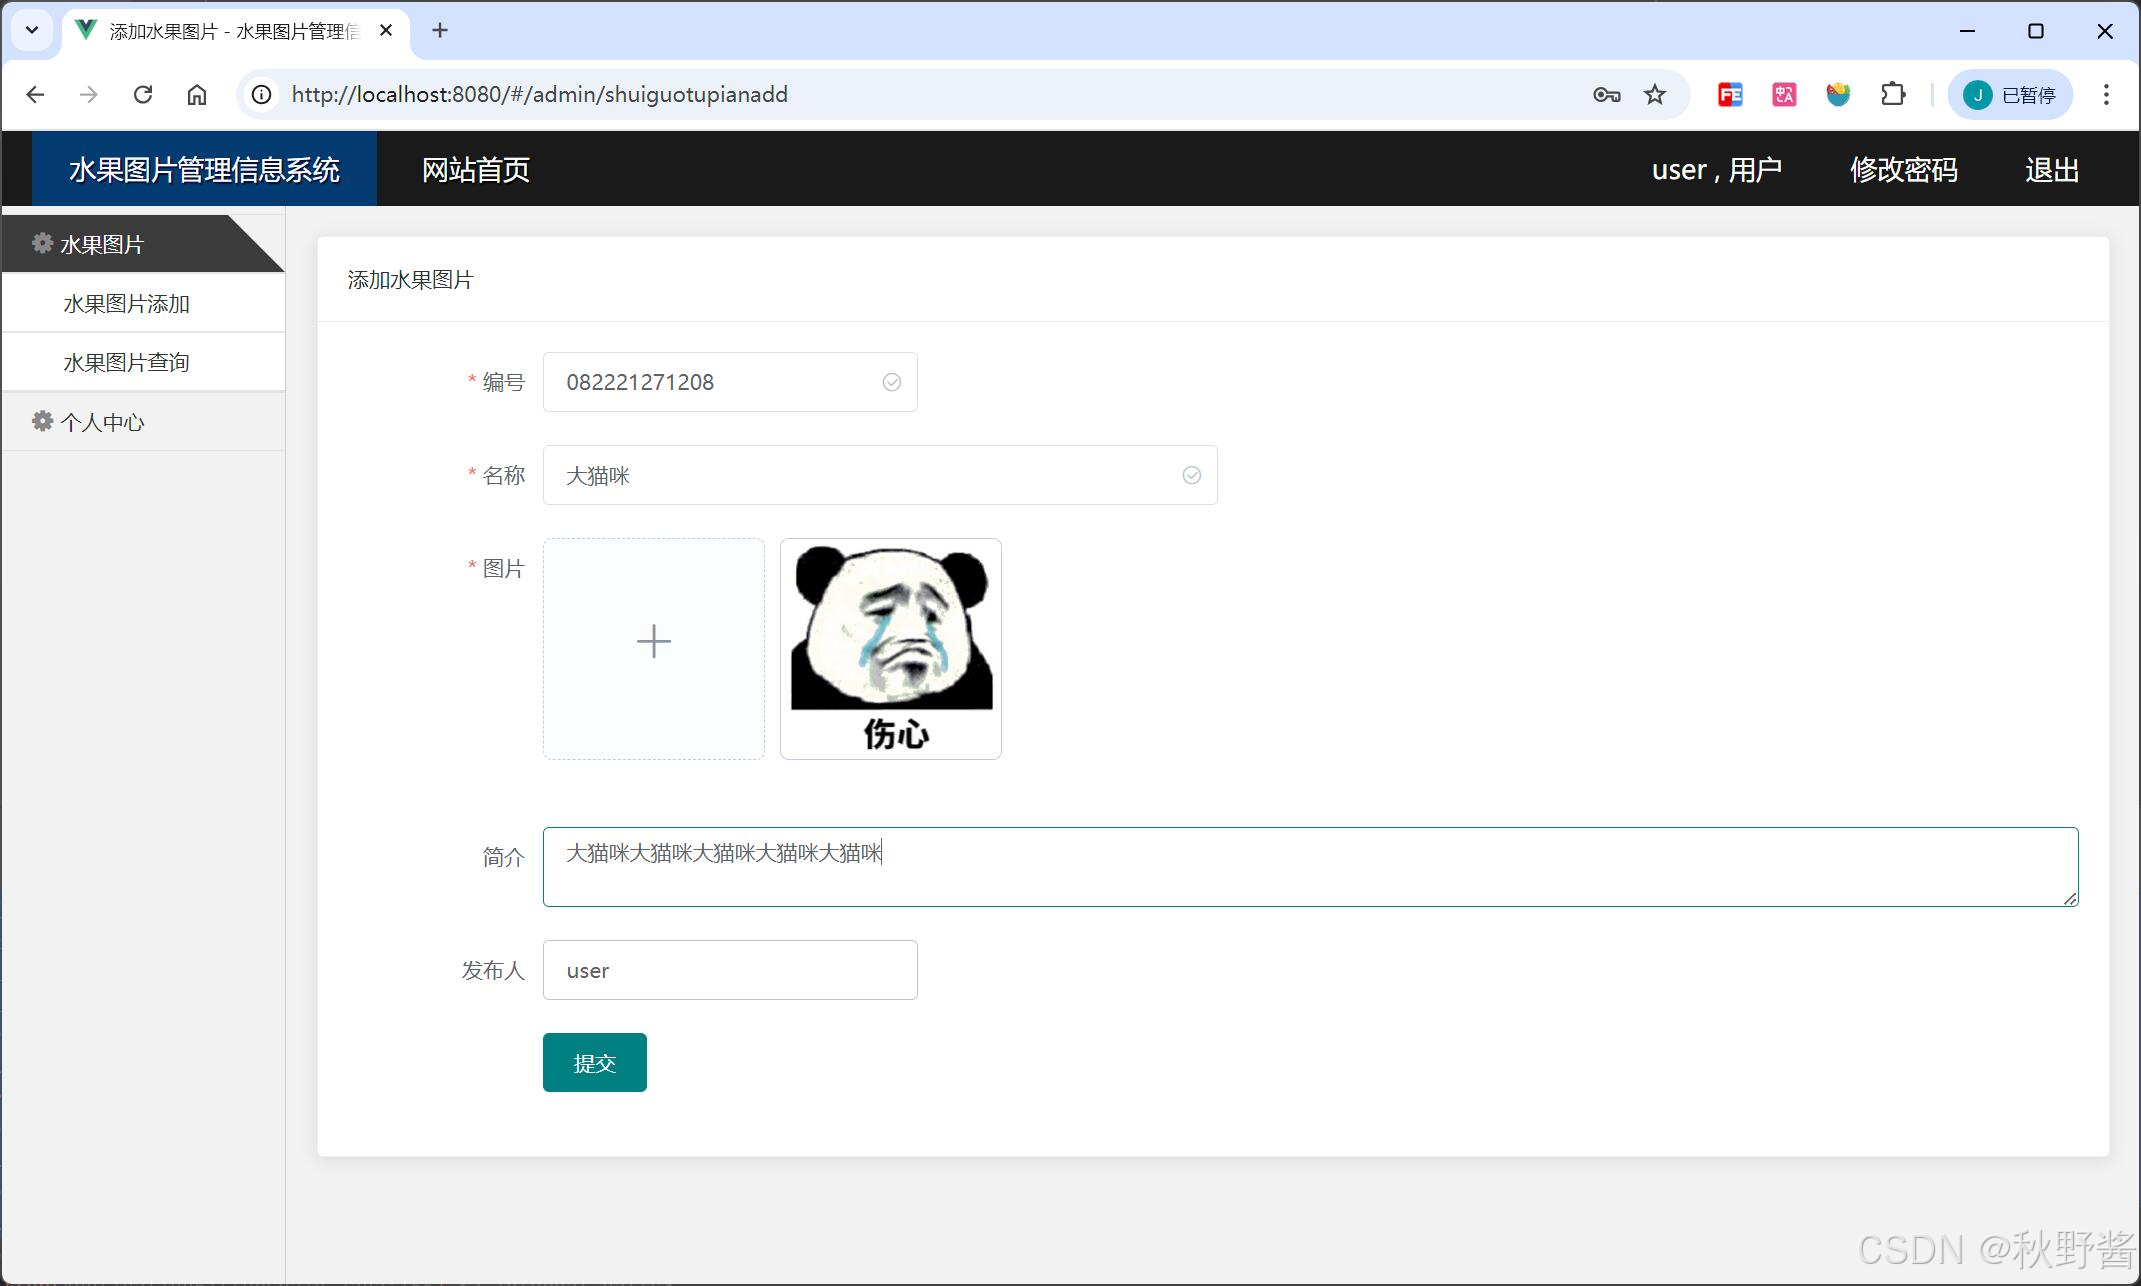
Task: Open 网站首页 in top navigation
Action: (x=475, y=170)
